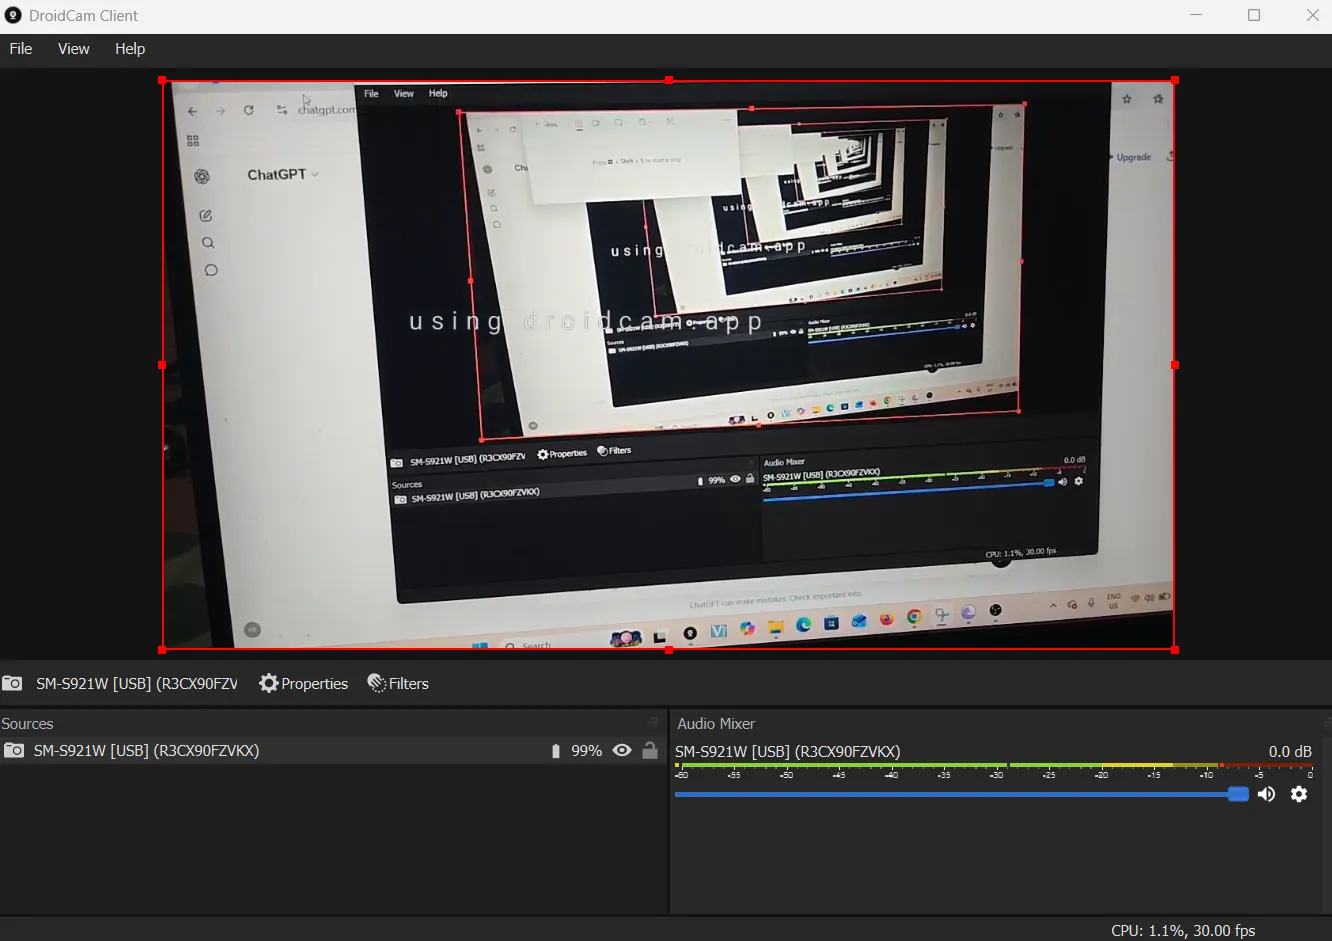Image resolution: width=1332 pixels, height=941 pixels.
Task: Click the SM-S921W name in the source toolbar
Action: click(137, 684)
